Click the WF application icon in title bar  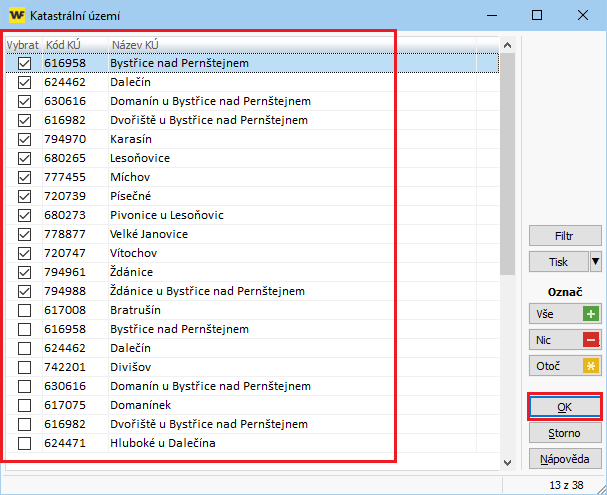click(x=16, y=15)
